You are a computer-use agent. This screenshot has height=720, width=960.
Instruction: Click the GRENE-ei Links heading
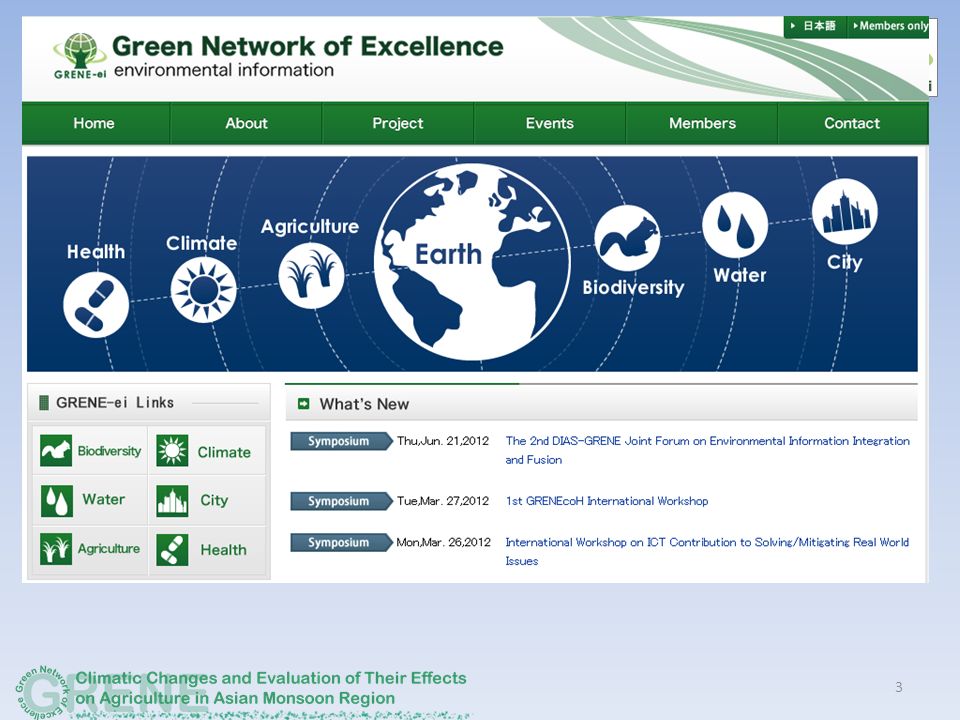(115, 402)
